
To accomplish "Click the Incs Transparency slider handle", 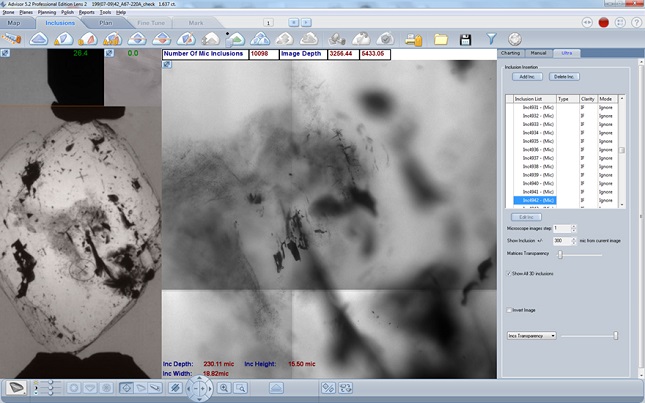I will pyautogui.click(x=615, y=336).
